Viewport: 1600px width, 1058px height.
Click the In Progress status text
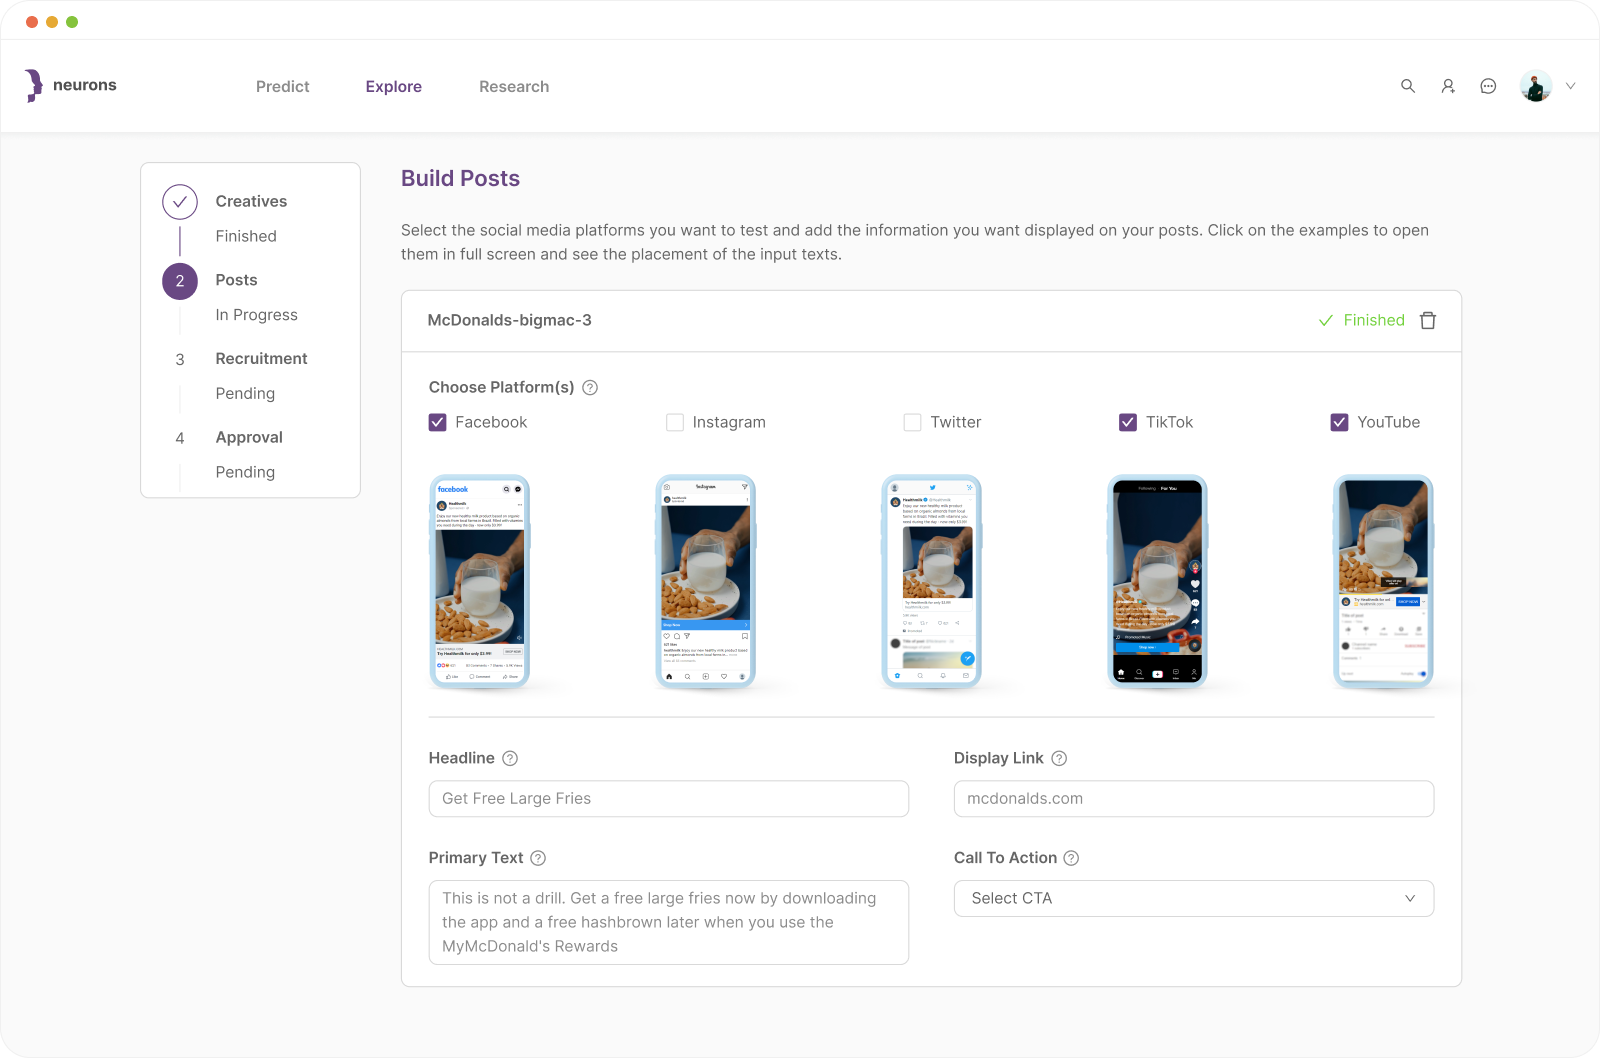(257, 315)
